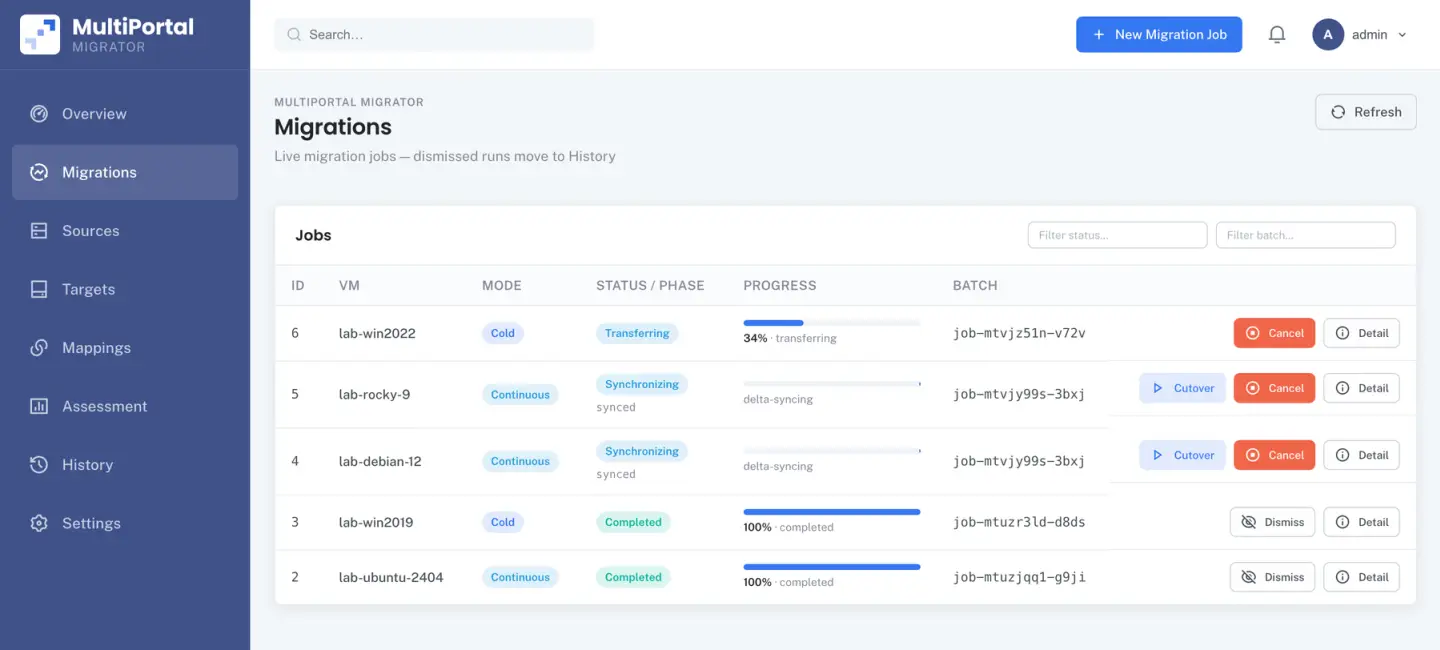This screenshot has height=650, width=1440.
Task: Go to Settings in the sidebar
Action: click(x=125, y=523)
